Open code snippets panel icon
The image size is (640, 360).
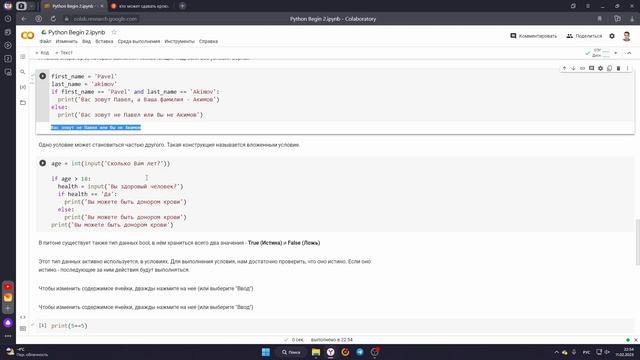pyautogui.click(x=23, y=317)
